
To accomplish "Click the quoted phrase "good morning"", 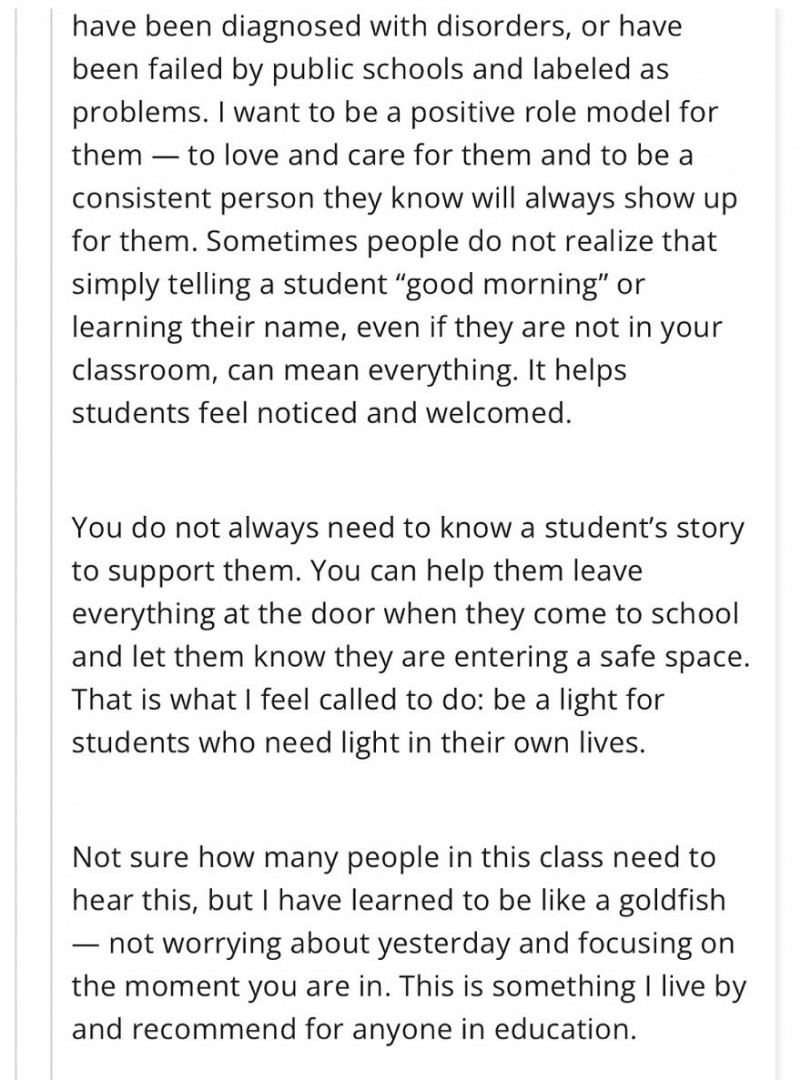I will (515, 282).
